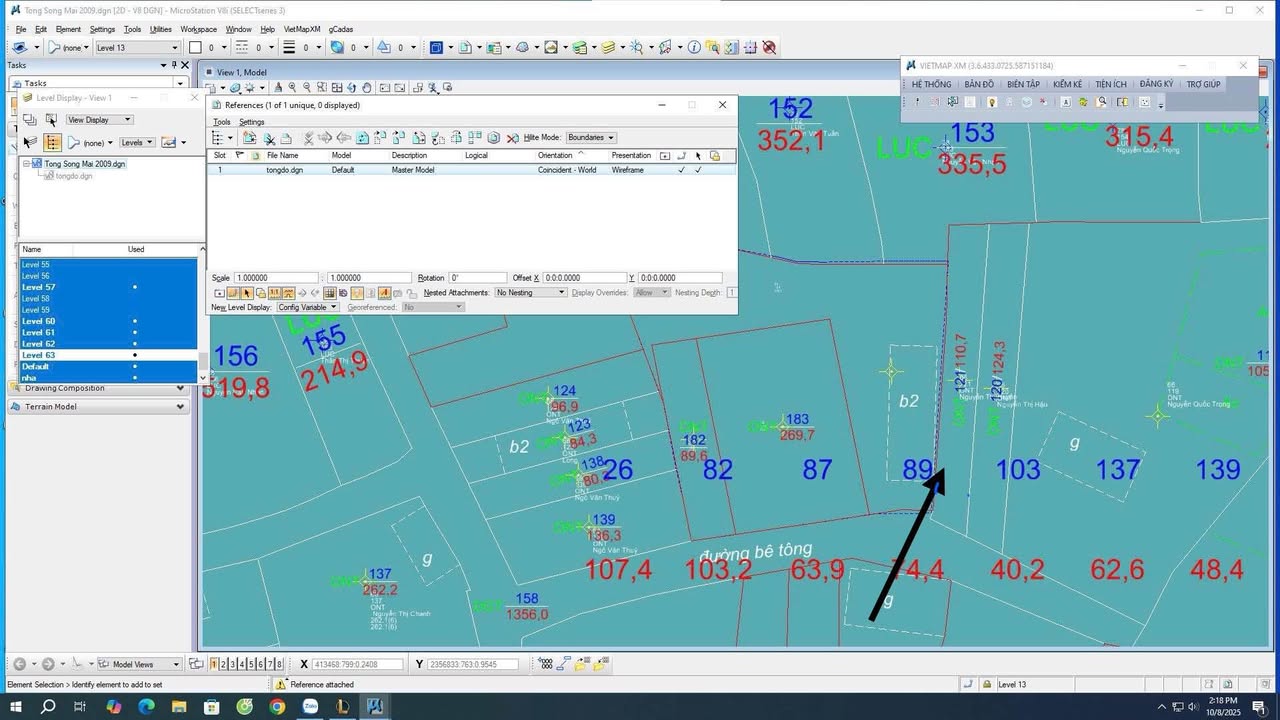This screenshot has width=1280, height=720.
Task: Open the View Display dropdown in Level Display
Action: [x=98, y=119]
